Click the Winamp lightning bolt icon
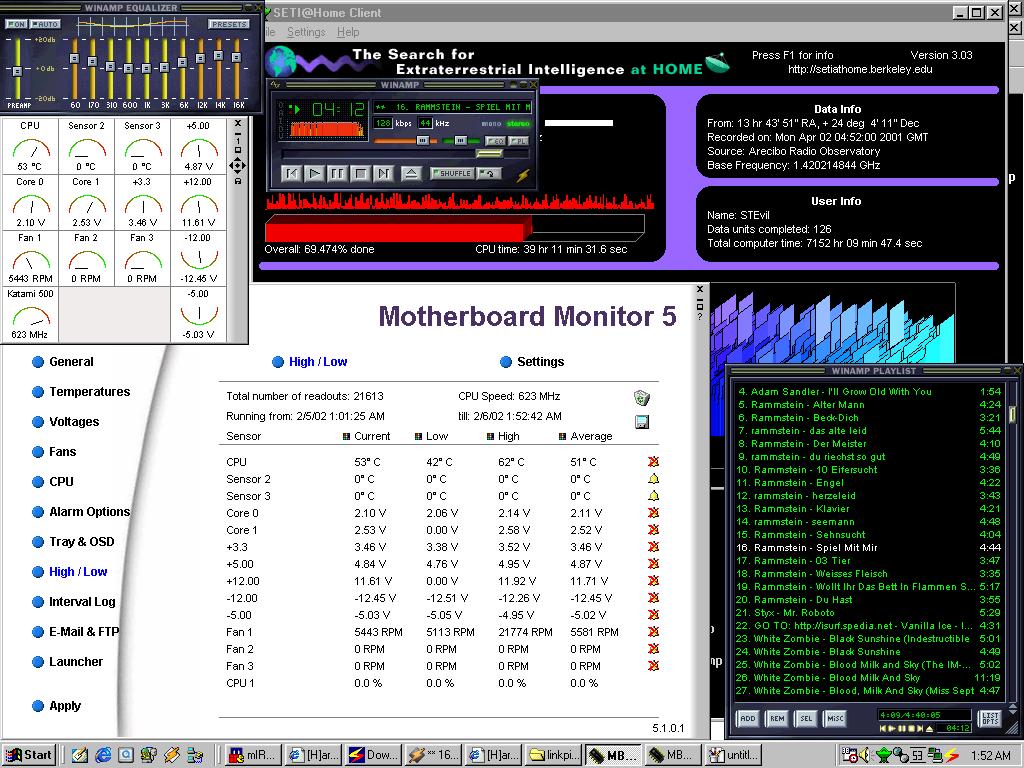This screenshot has width=1024, height=768. pos(523,174)
